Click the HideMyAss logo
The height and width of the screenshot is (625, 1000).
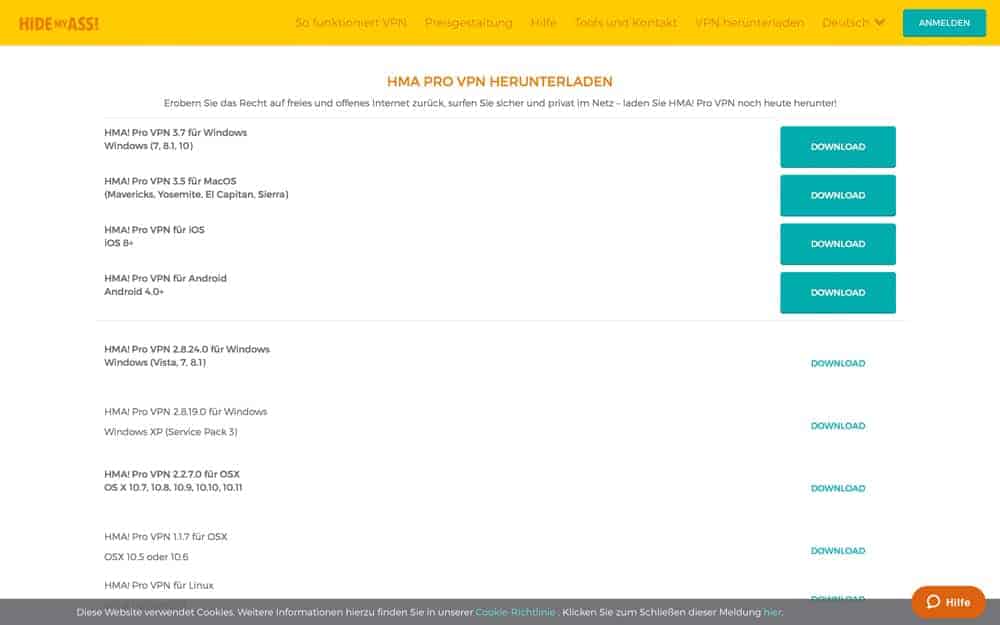point(59,24)
